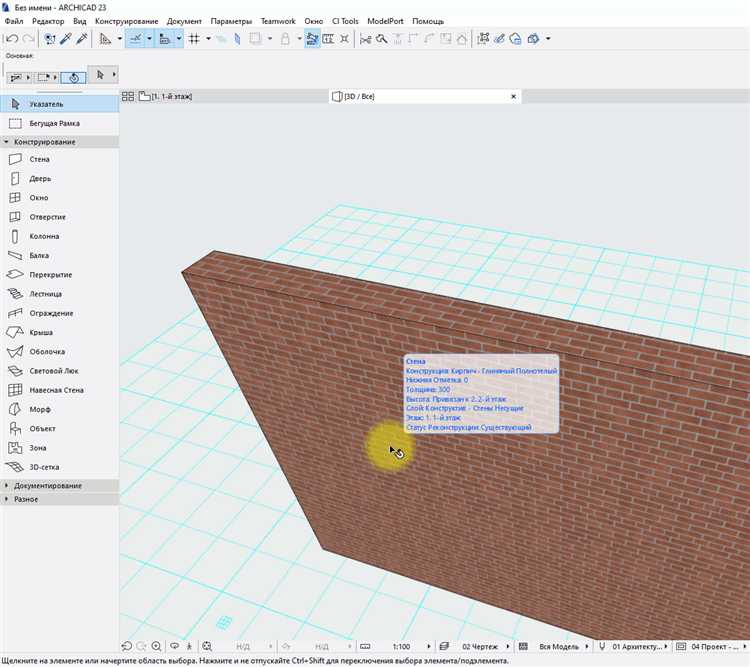This screenshot has width=750, height=667.
Task: Select the Дверь (Door) tool
Action: pos(38,179)
